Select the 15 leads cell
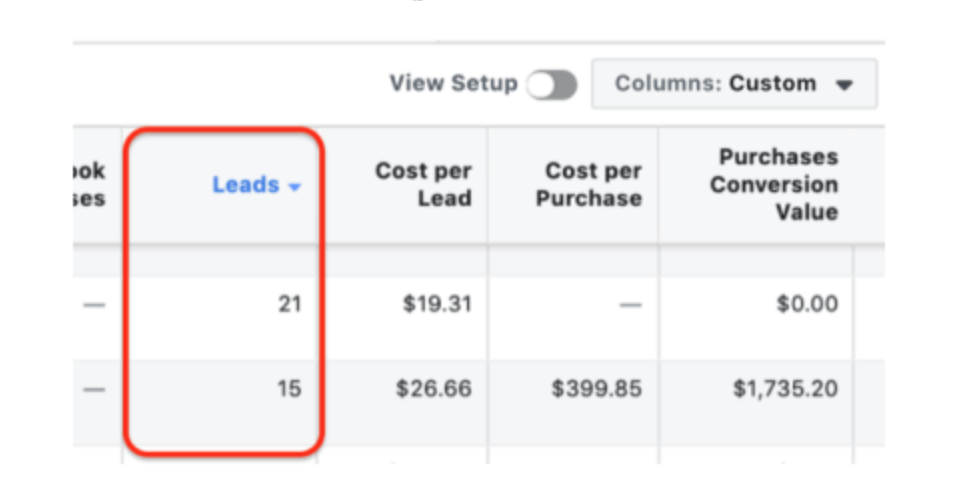This screenshot has width=966, height=496. [289, 388]
